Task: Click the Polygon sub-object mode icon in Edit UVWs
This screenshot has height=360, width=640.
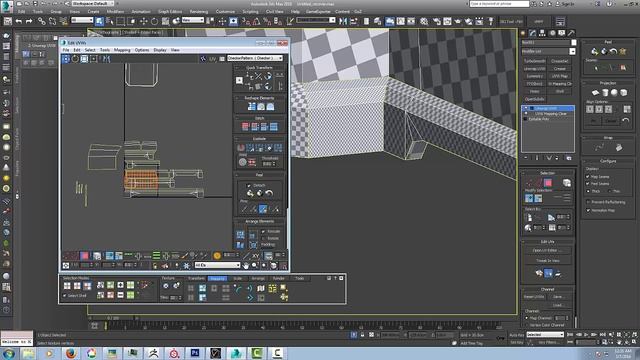Action: click(x=84, y=256)
